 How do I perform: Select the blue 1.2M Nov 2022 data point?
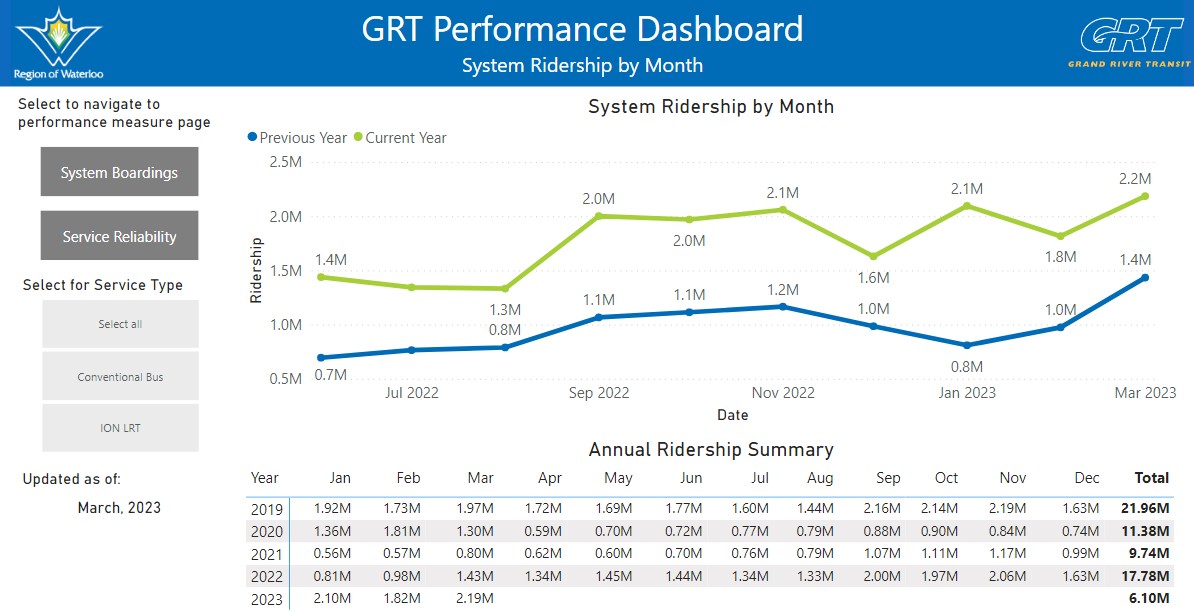(782, 307)
